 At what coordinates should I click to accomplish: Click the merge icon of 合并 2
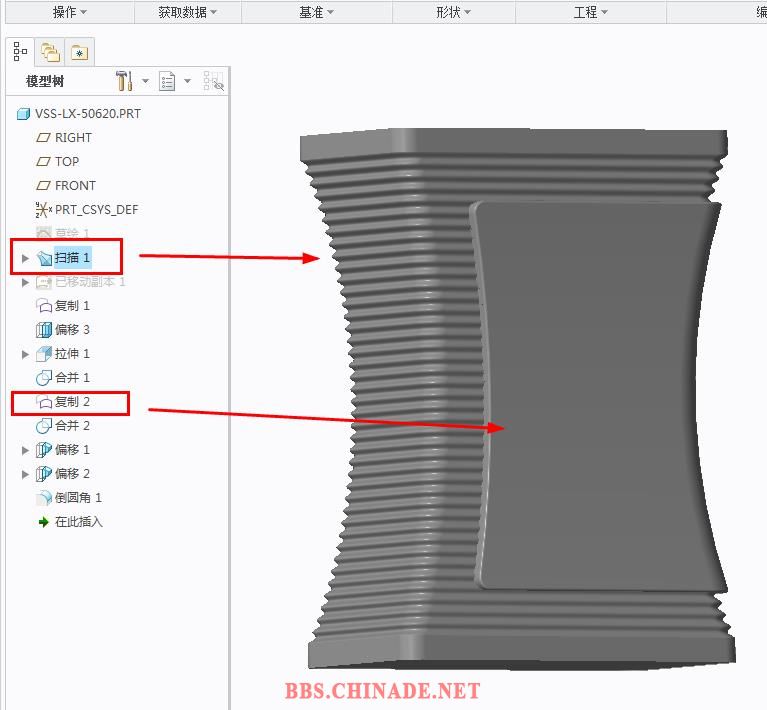[x=44, y=426]
